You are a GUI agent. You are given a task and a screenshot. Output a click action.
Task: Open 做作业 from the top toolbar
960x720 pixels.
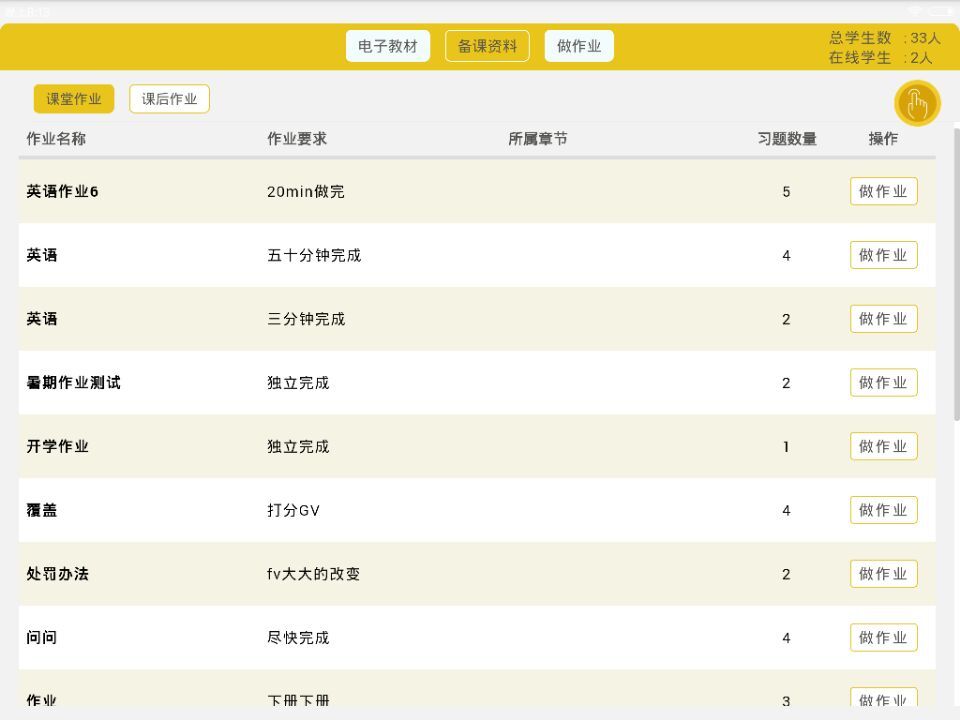579,45
